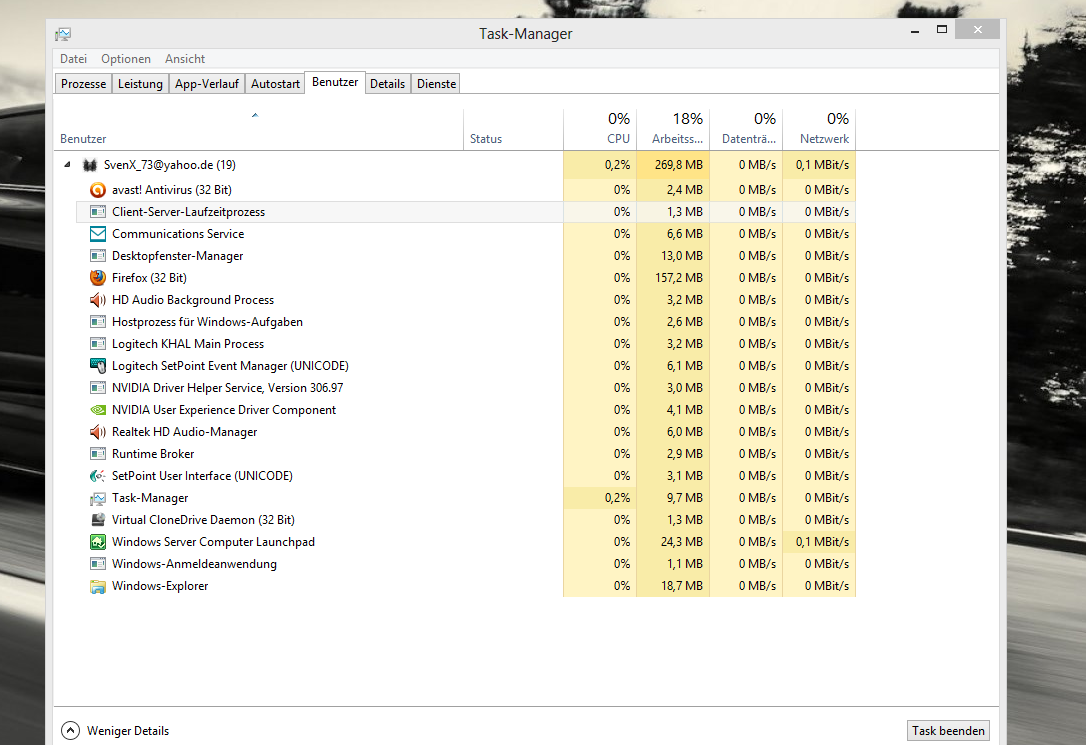Click the HD Audio Background Process speaker icon
Image resolution: width=1086 pixels, height=745 pixels.
98,300
